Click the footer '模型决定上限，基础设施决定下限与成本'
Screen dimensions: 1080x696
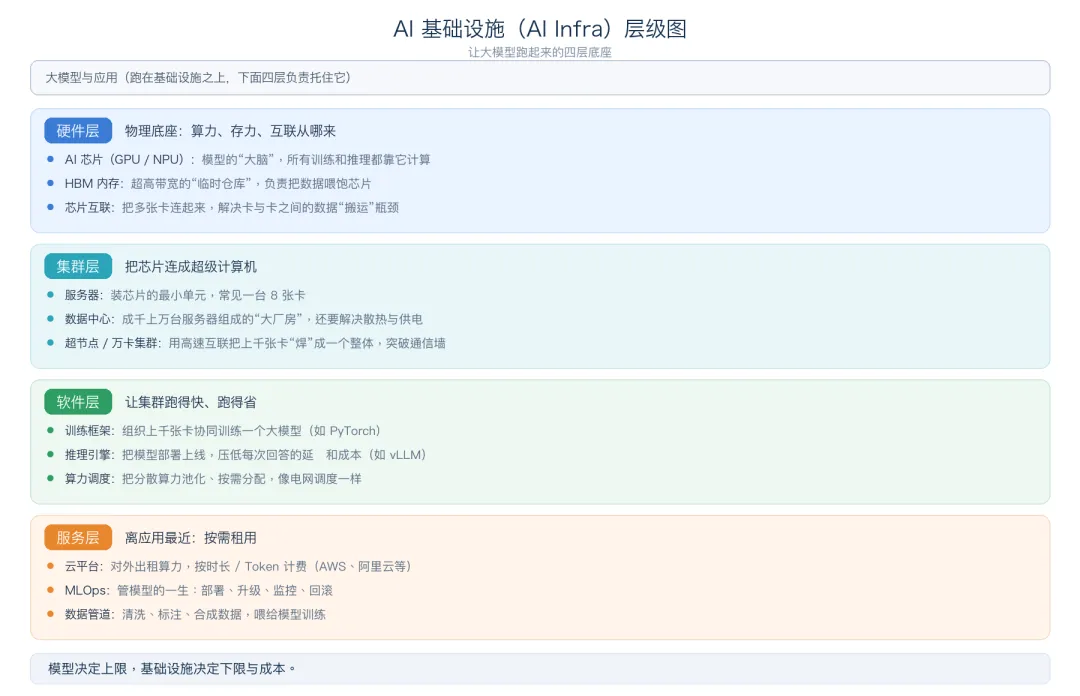(172, 669)
